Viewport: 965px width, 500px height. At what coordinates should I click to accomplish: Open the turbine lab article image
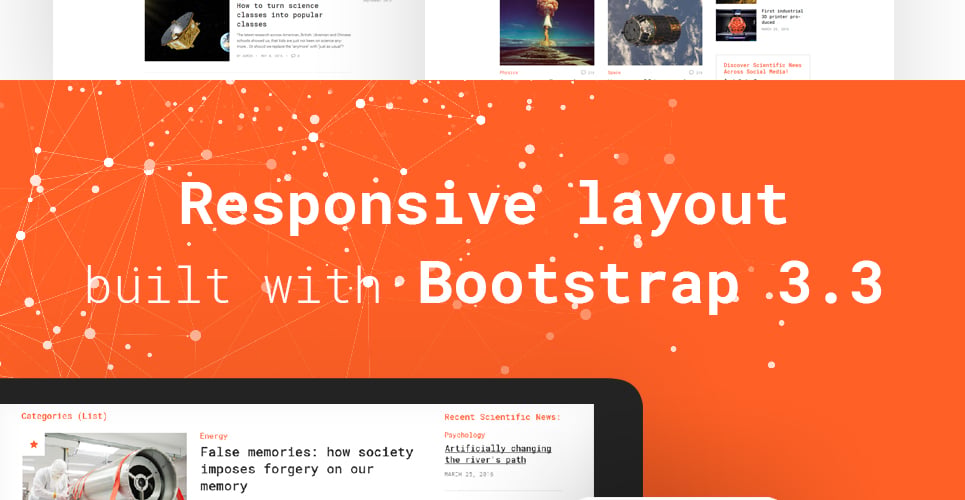[x=105, y=467]
